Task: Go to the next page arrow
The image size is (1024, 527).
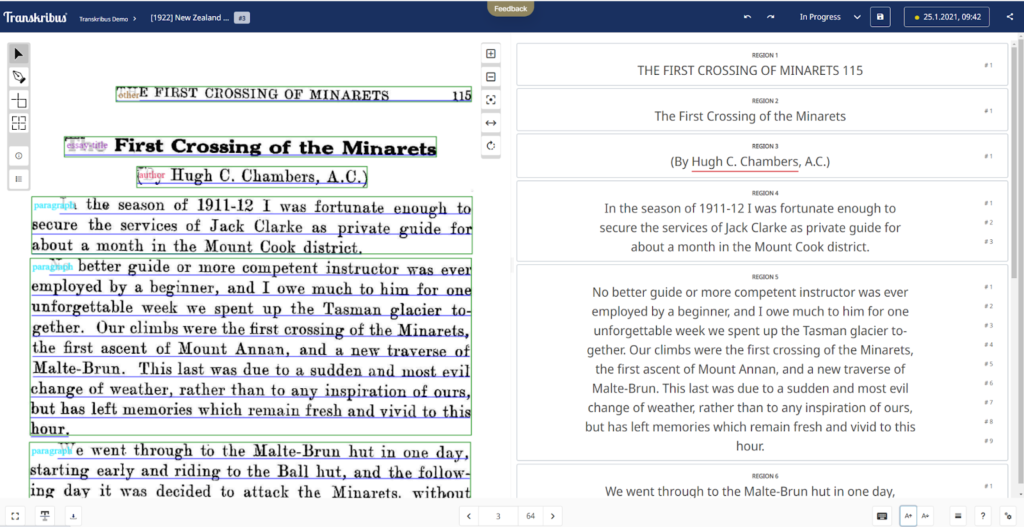Action: pos(554,516)
